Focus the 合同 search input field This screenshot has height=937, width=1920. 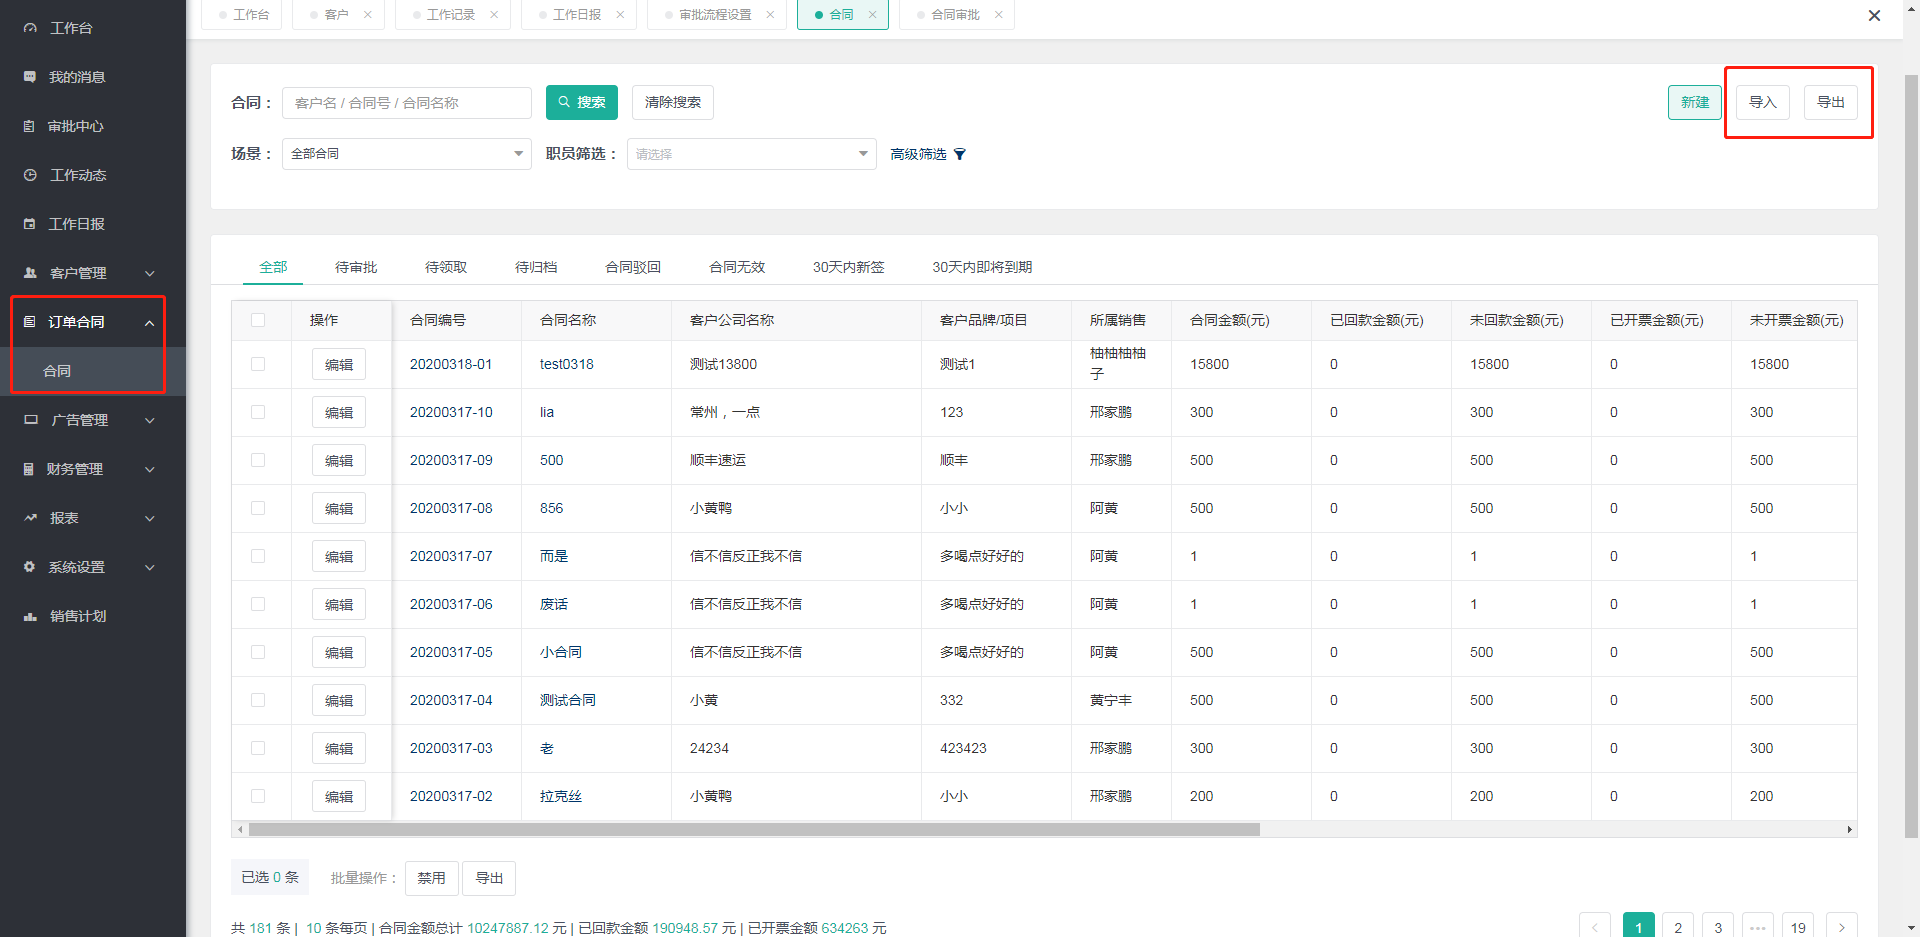[x=407, y=102]
